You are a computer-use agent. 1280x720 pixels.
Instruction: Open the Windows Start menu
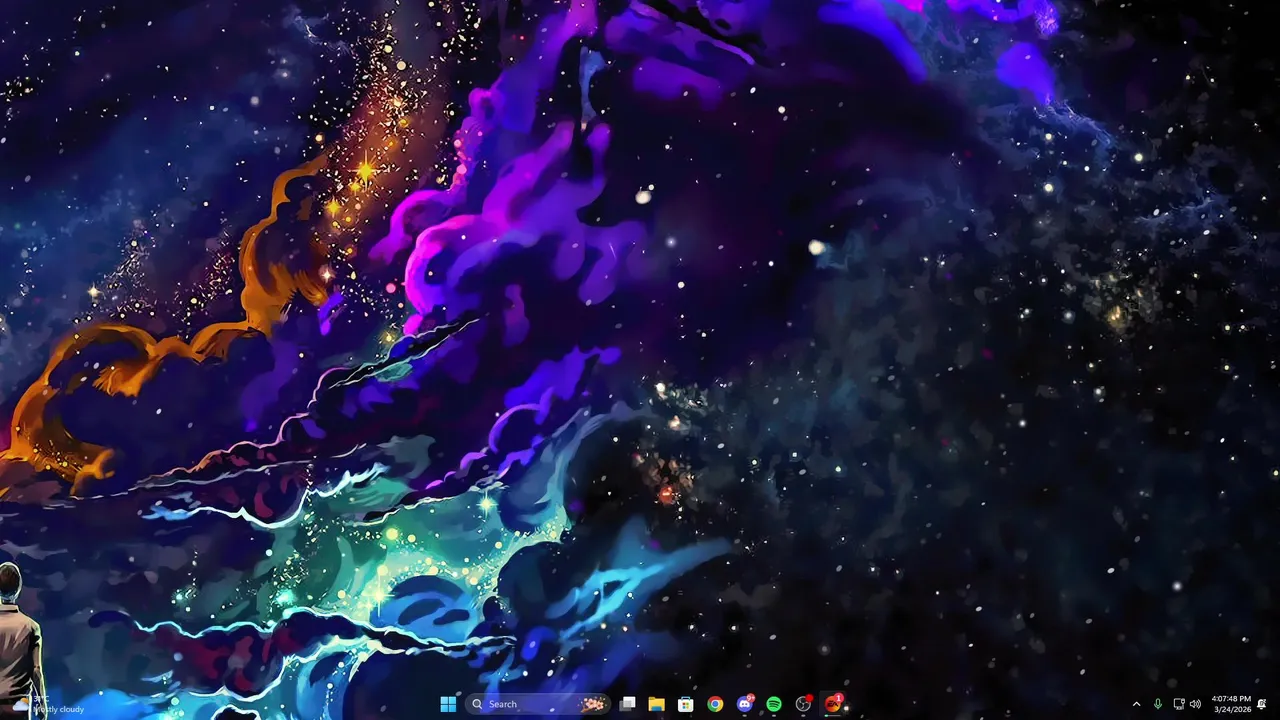tap(448, 704)
